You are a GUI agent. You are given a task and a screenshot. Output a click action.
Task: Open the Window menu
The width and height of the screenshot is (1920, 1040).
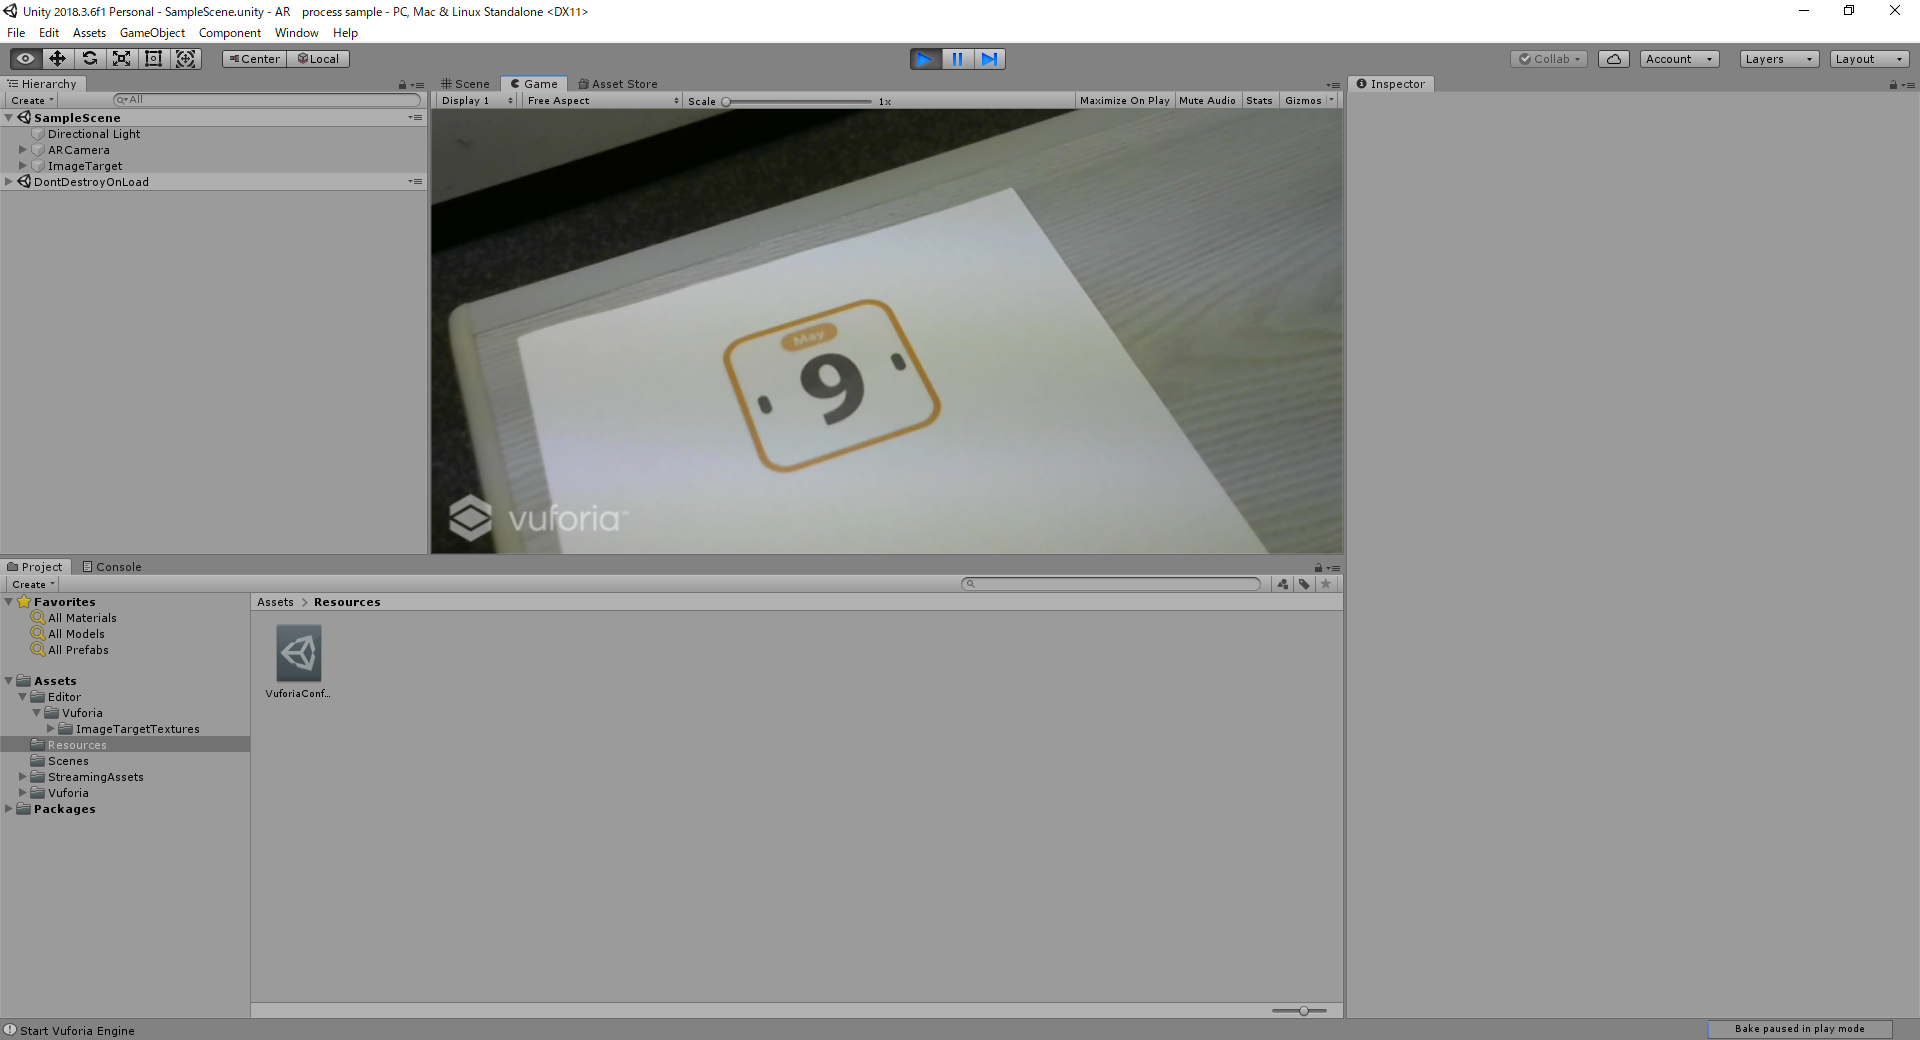(x=297, y=33)
